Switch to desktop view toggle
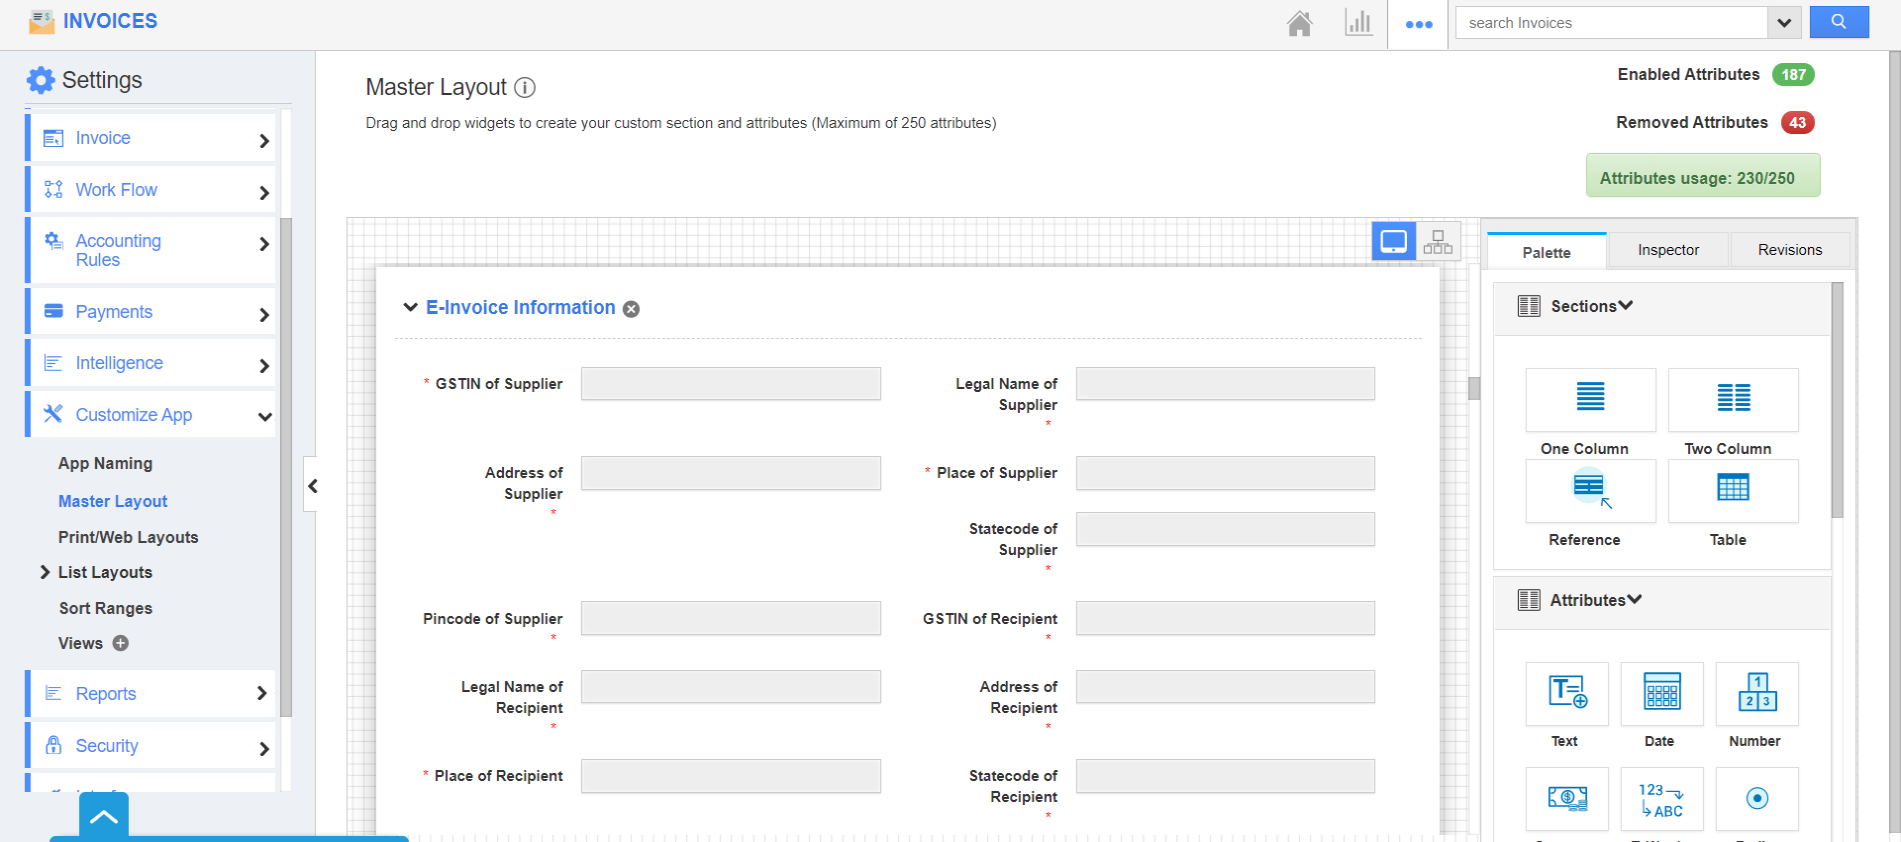Screen dimensions: 1901x842 [1393, 242]
